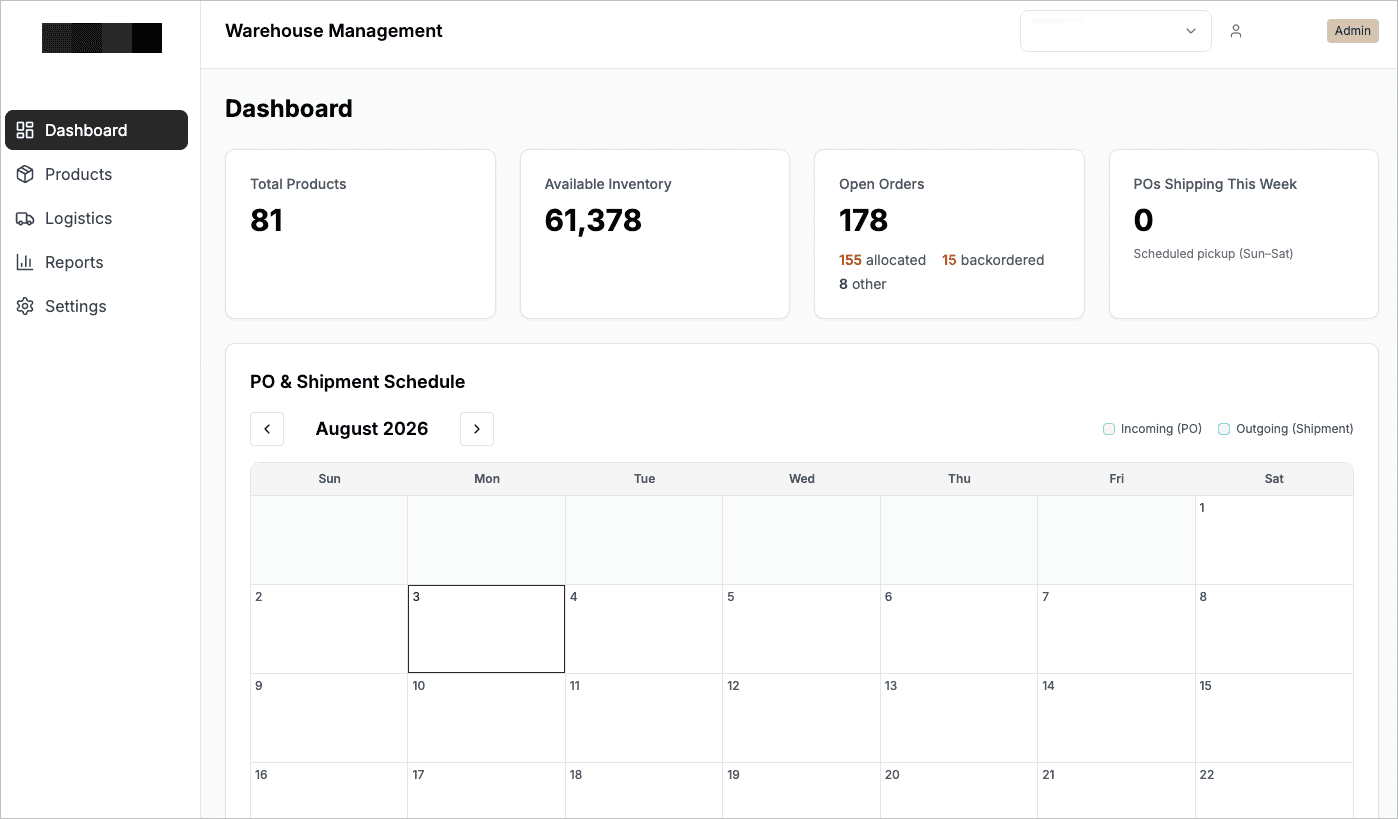Viewport: 1398px width, 819px height.
Task: Click the August 1 Saturday cell
Action: click(x=1274, y=540)
